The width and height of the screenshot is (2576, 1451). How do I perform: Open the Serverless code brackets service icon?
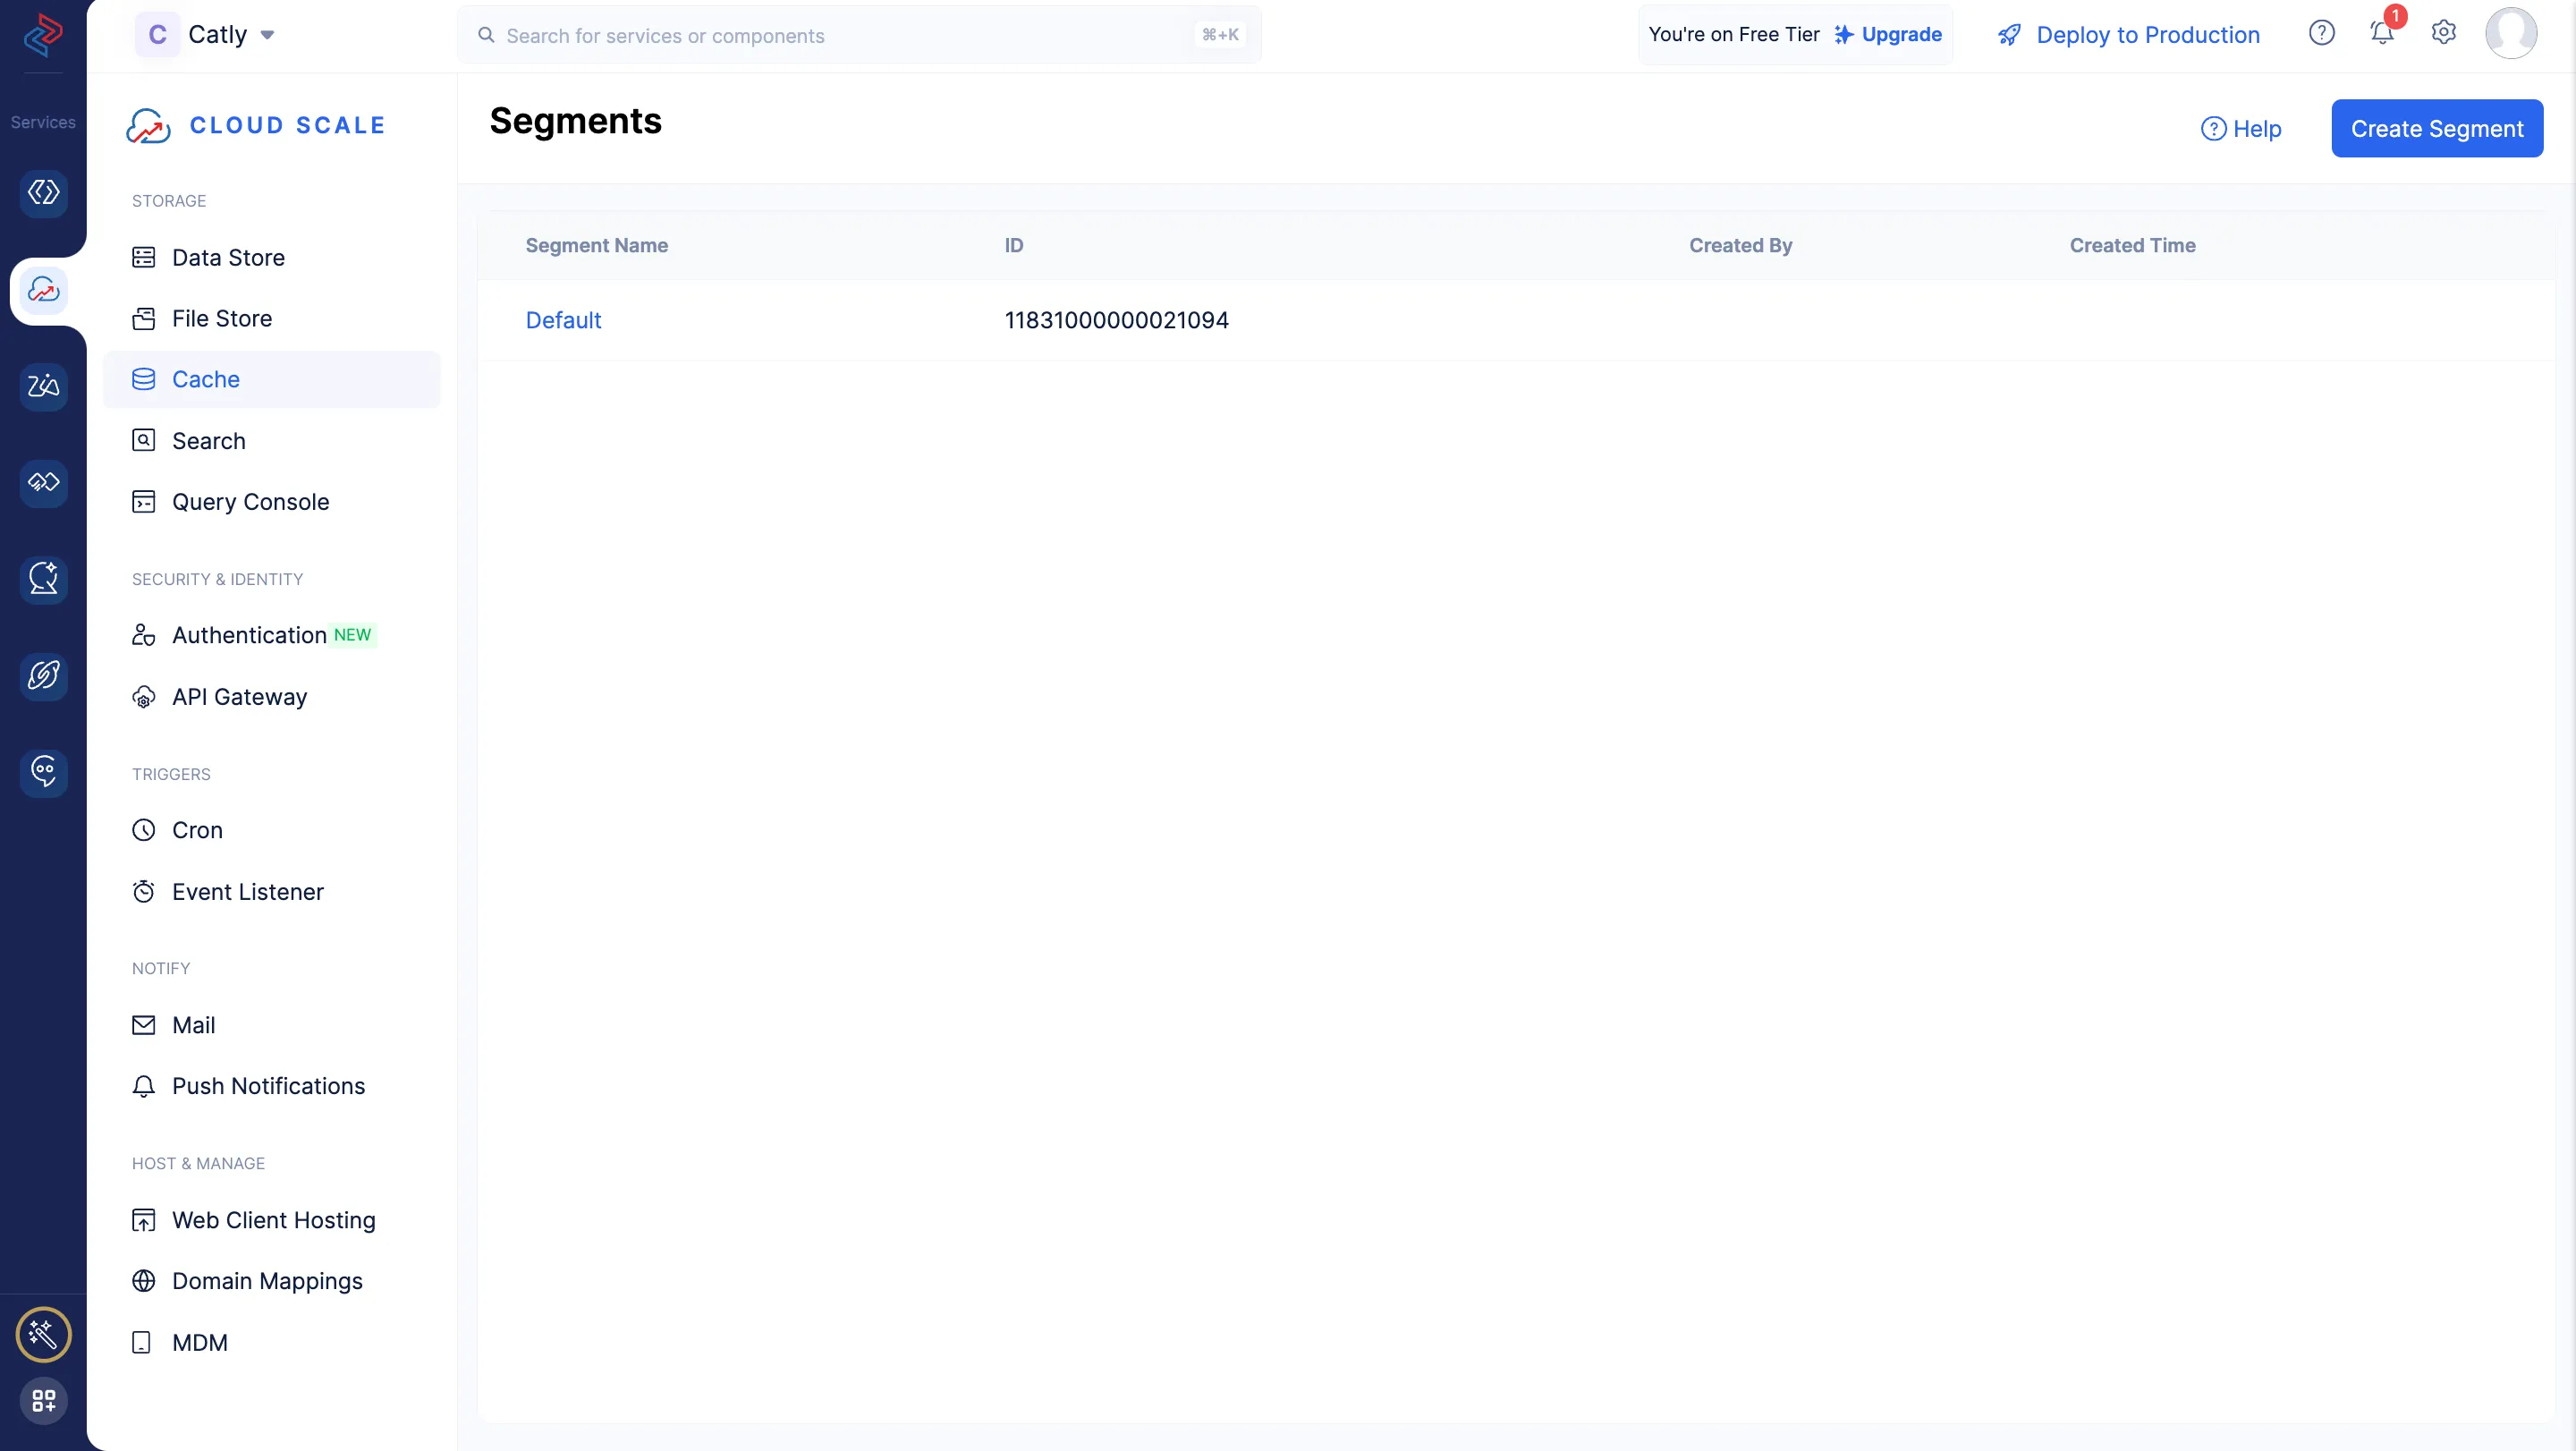tap(44, 192)
